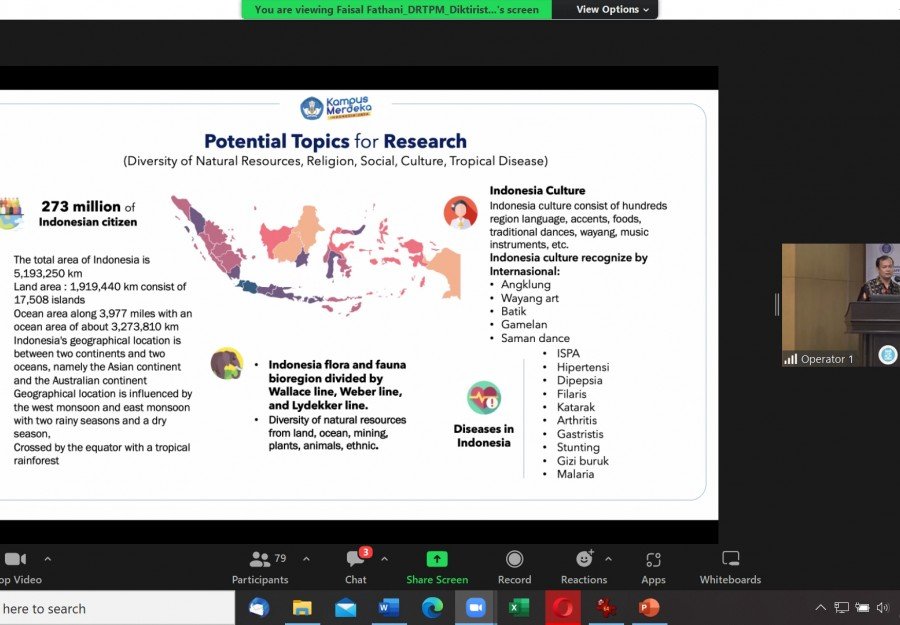The height and width of the screenshot is (625, 900).
Task: Expand the Reactions options arrow
Action: (x=608, y=559)
